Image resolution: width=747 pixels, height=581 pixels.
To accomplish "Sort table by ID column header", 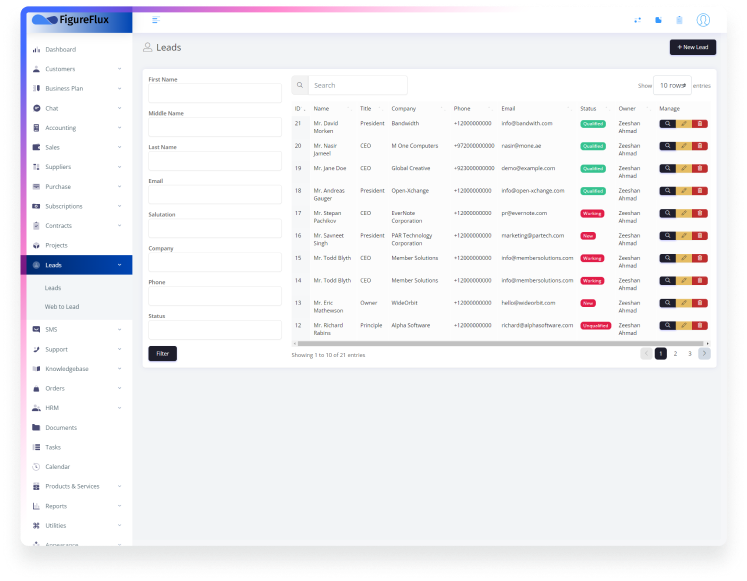I will (x=300, y=109).
